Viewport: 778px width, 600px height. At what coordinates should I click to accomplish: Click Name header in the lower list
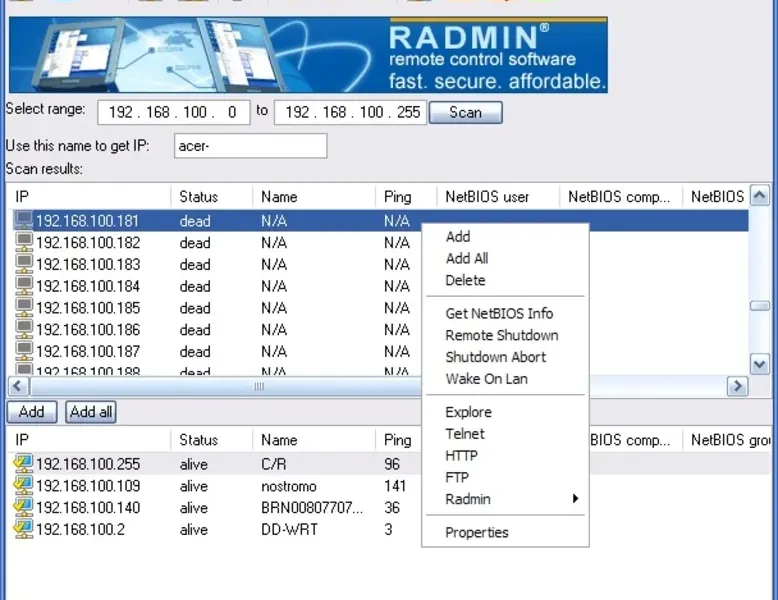(x=314, y=440)
